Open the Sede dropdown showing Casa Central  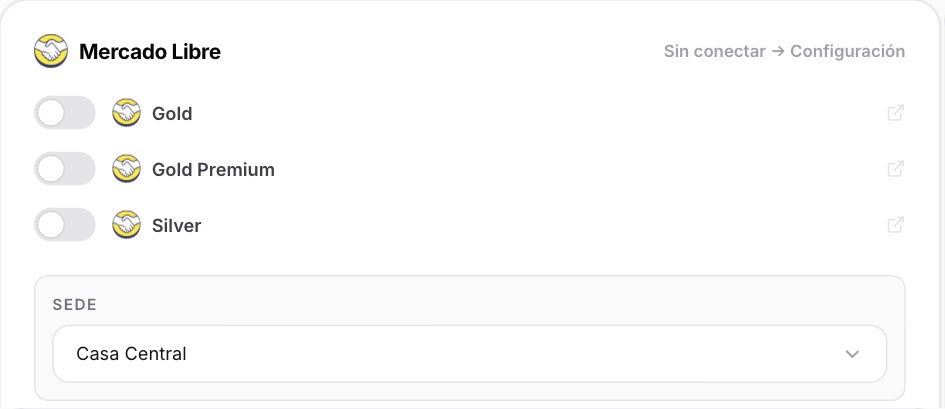(x=469, y=354)
